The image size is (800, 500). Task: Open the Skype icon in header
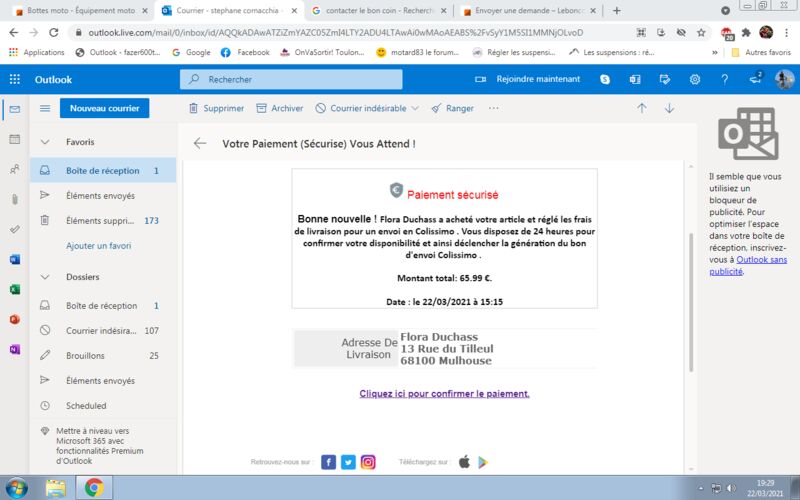point(605,79)
